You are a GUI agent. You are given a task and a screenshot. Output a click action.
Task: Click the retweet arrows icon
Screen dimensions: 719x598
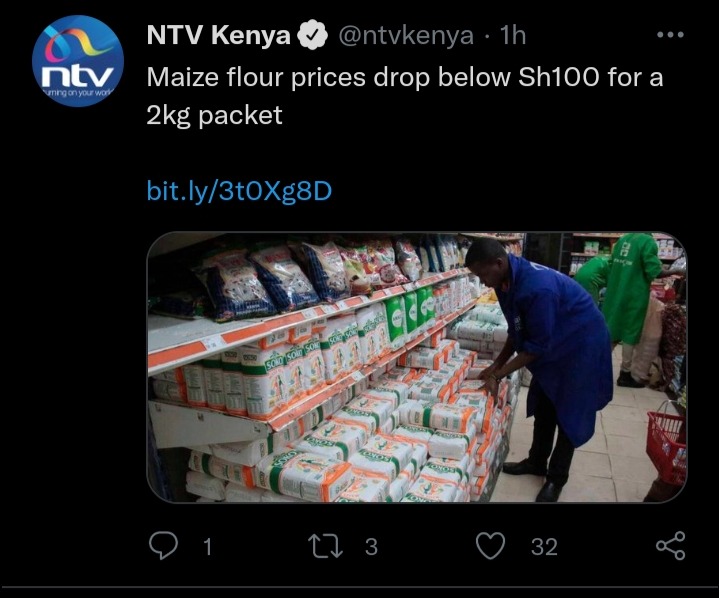[x=325, y=546]
